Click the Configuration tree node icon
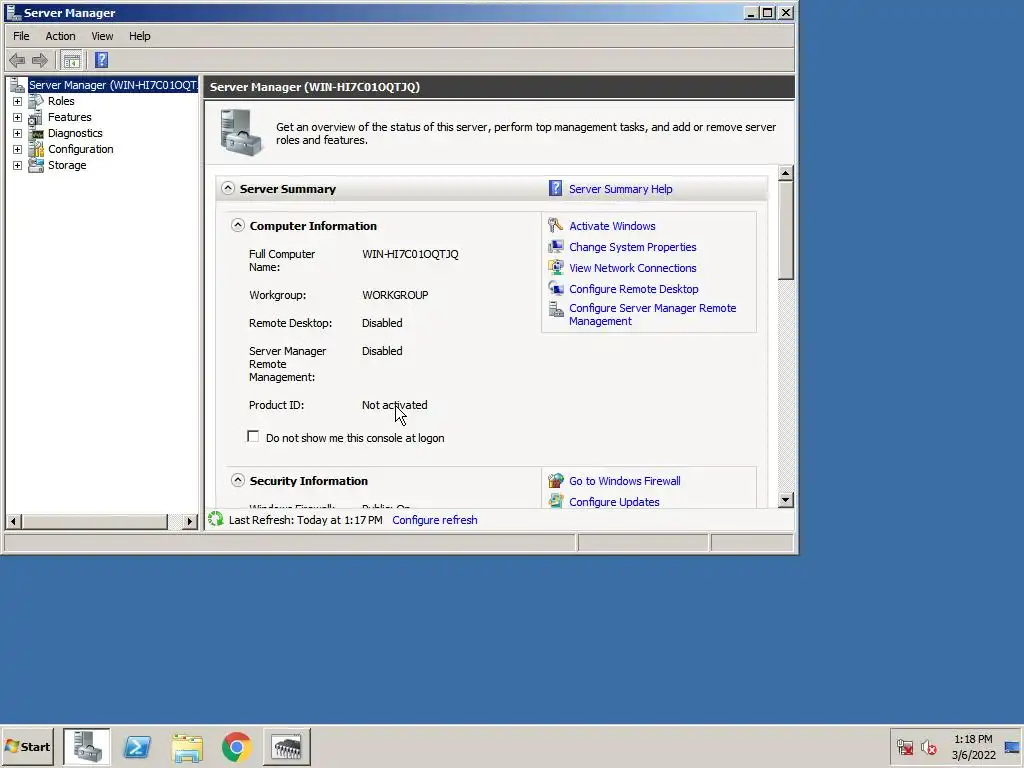This screenshot has height=768, width=1024. coord(36,150)
